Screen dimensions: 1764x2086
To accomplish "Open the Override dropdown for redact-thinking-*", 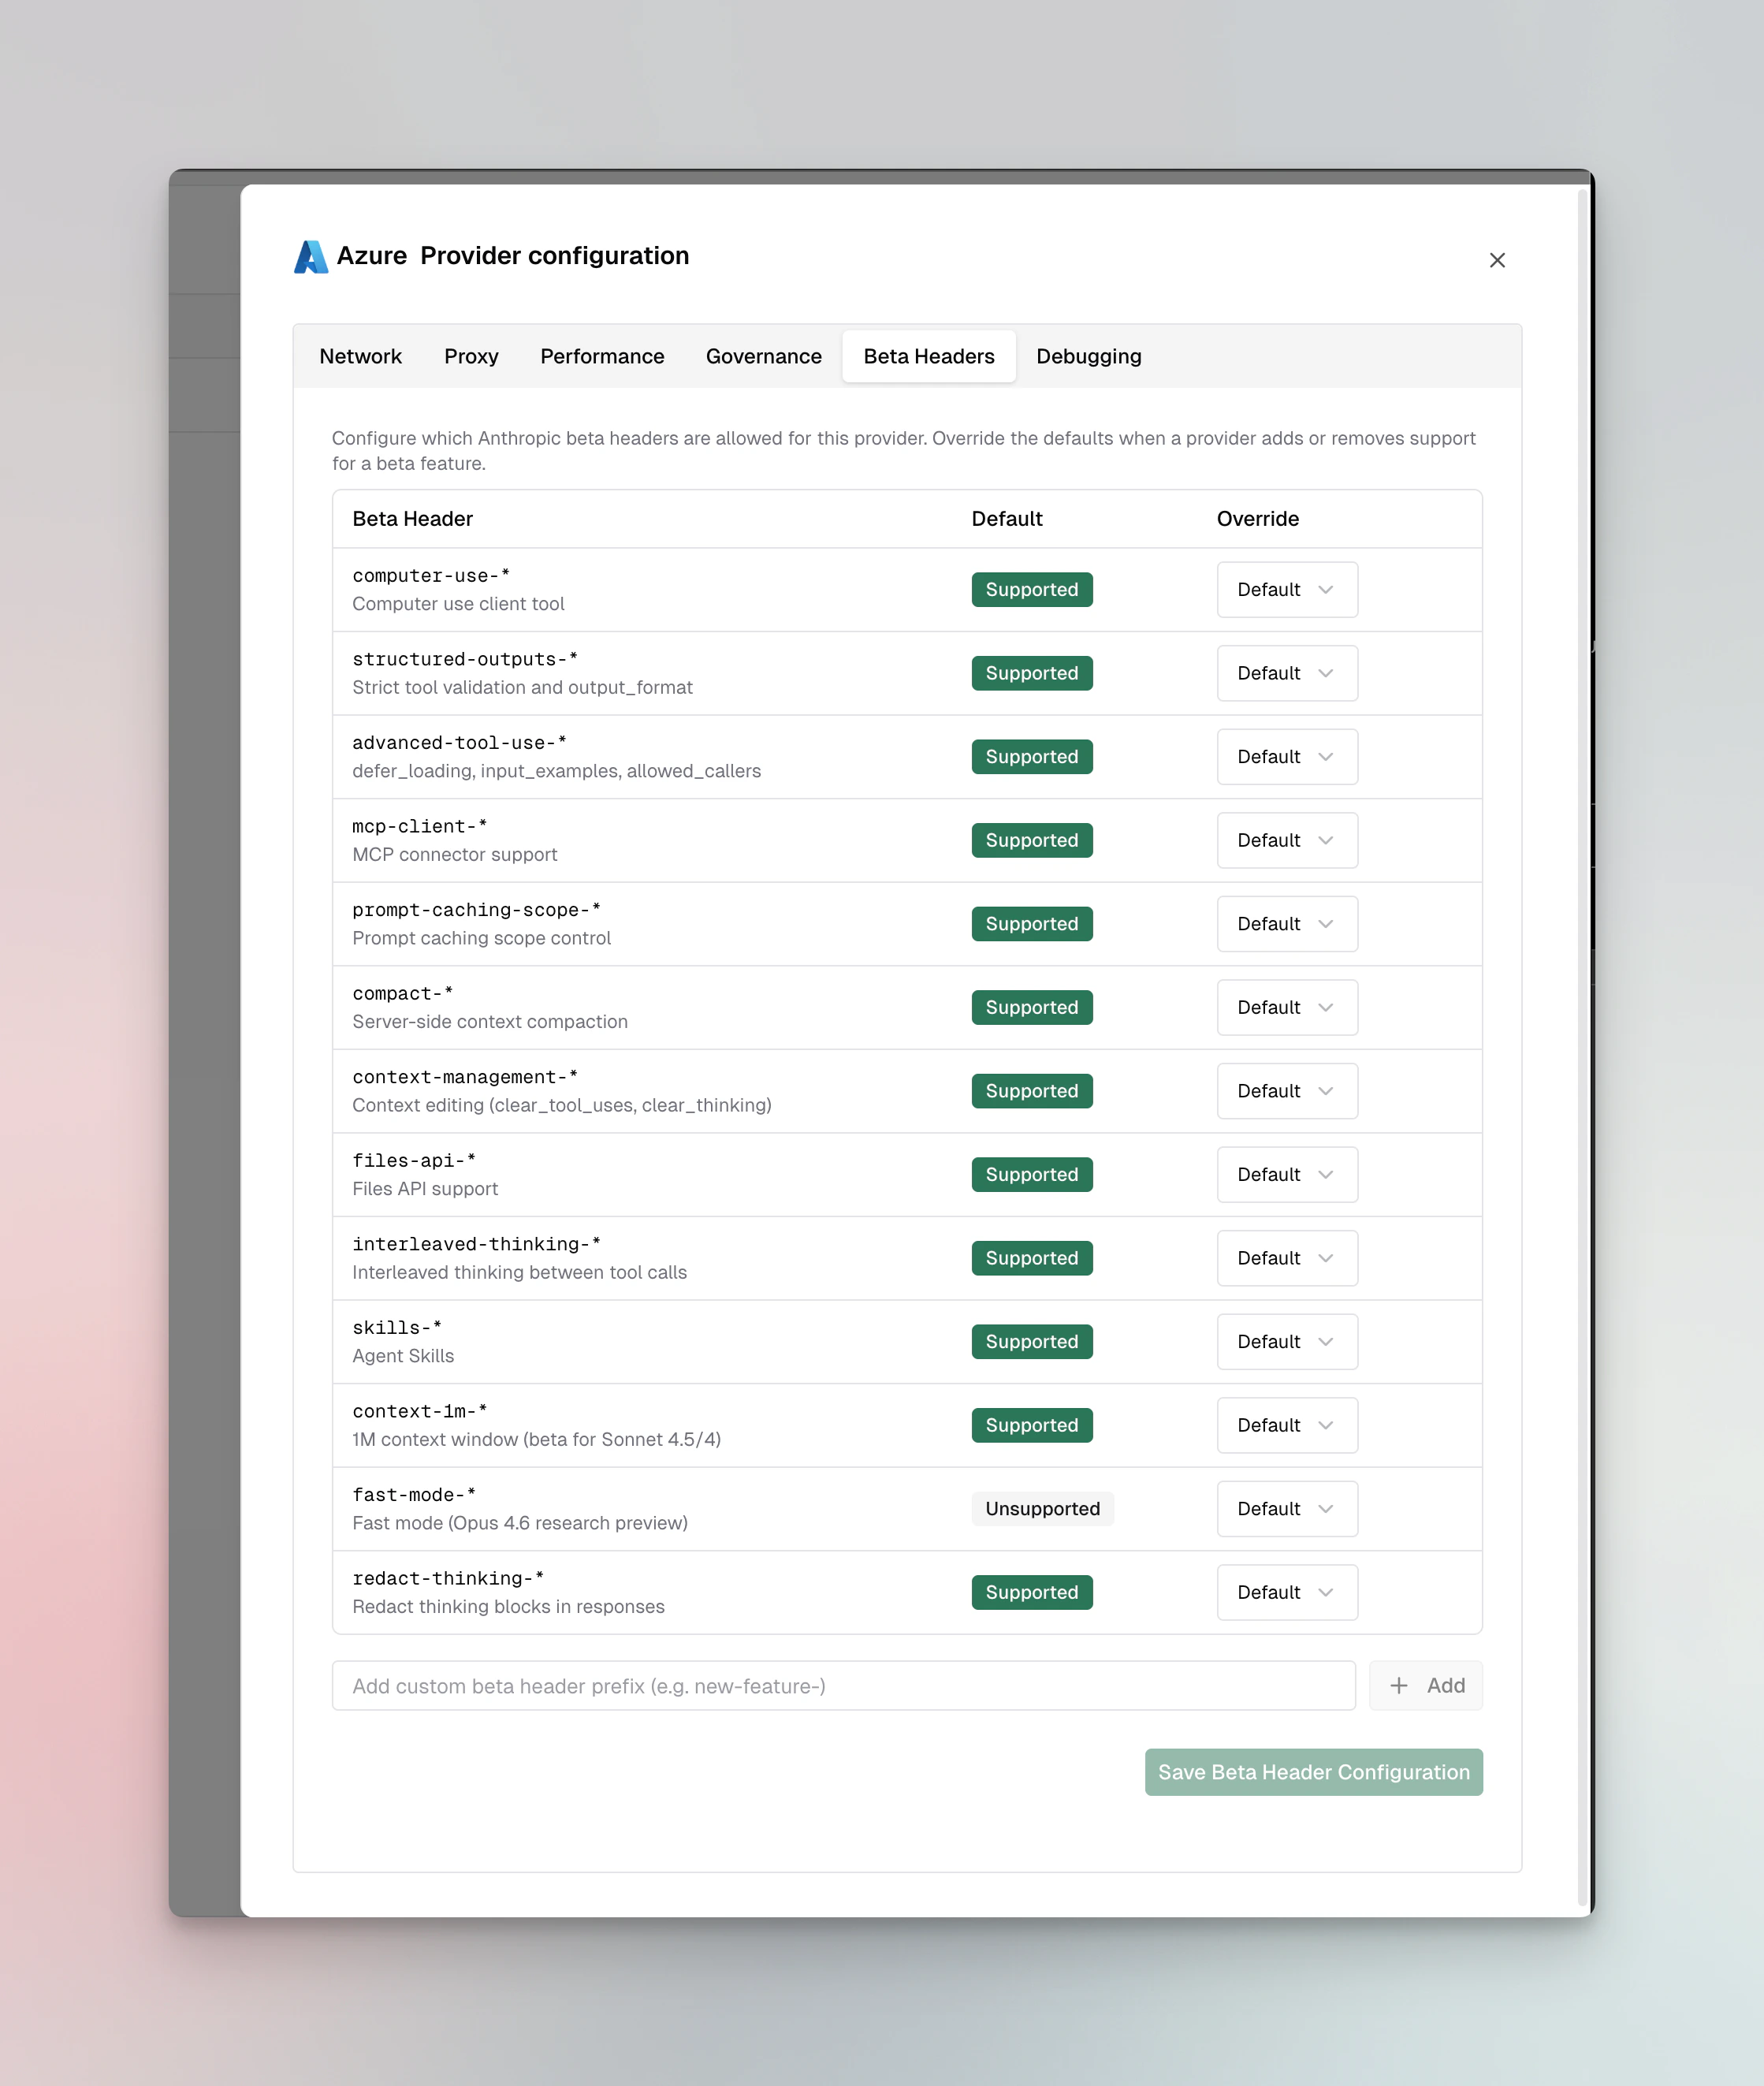I will coord(1287,1592).
